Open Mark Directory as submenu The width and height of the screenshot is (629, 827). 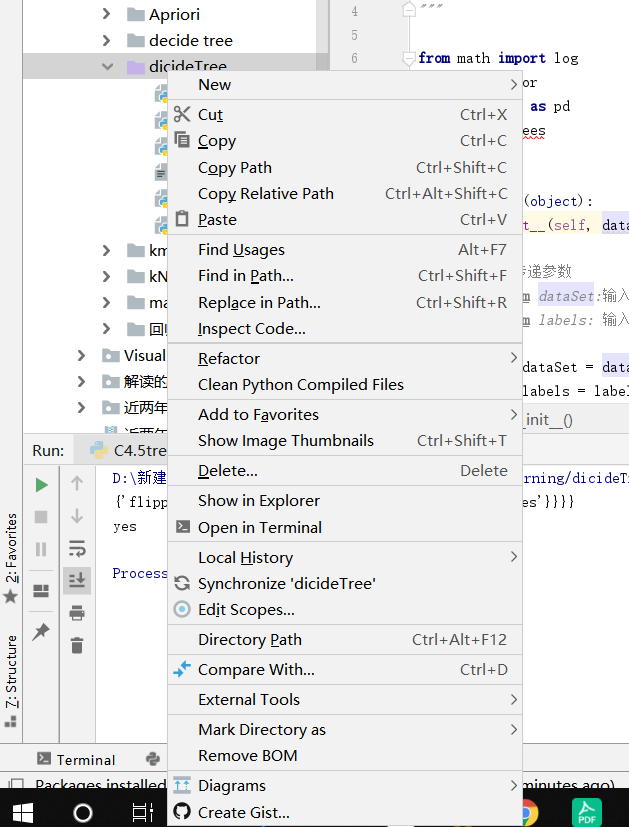click(x=345, y=729)
